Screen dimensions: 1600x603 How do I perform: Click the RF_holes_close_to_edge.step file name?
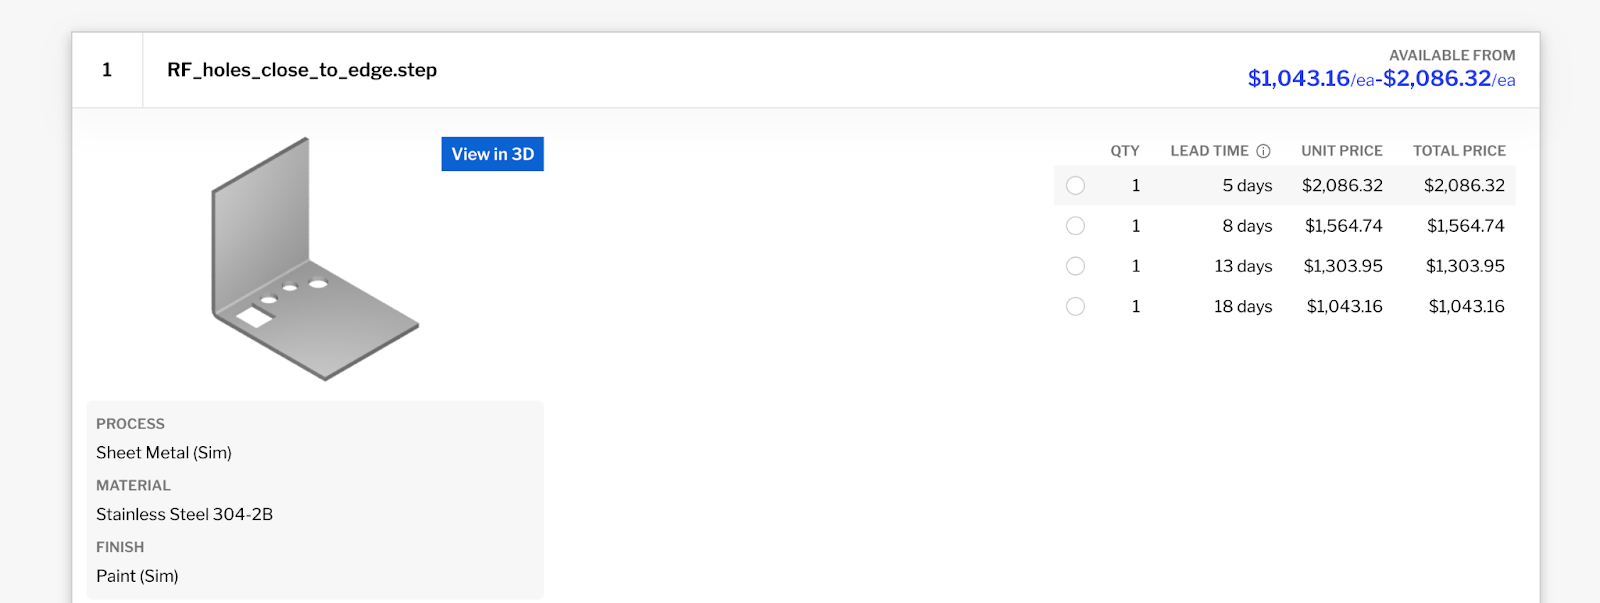302,70
